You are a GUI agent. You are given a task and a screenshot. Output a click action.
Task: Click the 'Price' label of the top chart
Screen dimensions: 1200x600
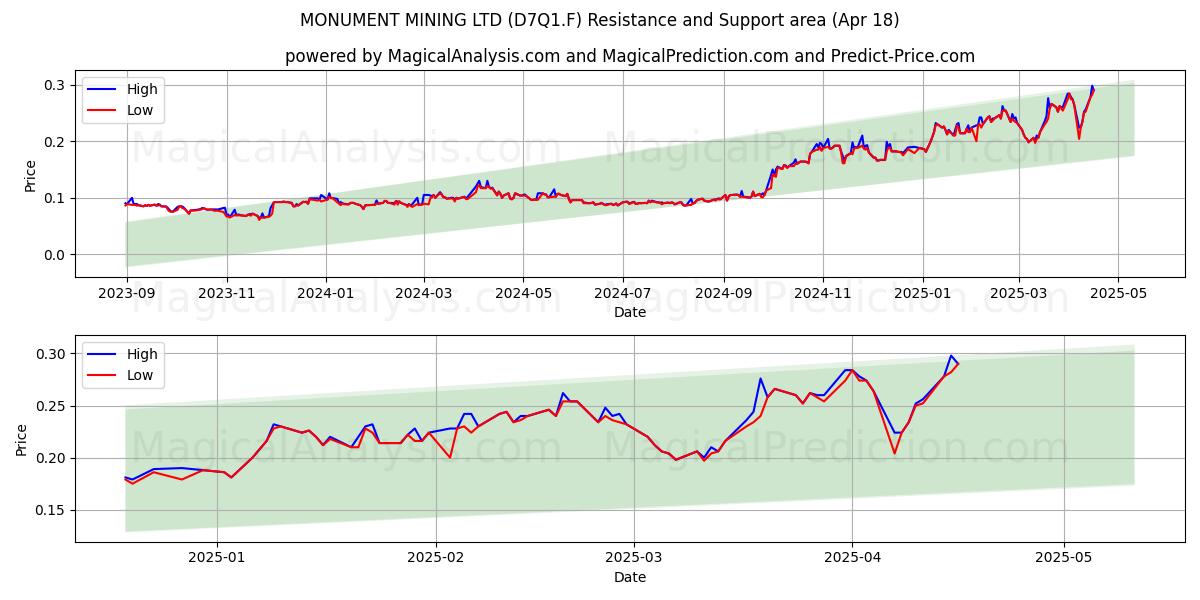(30, 175)
